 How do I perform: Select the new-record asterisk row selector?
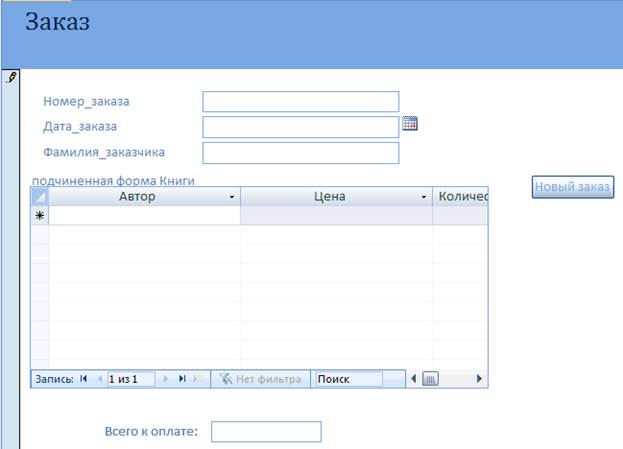pos(40,215)
